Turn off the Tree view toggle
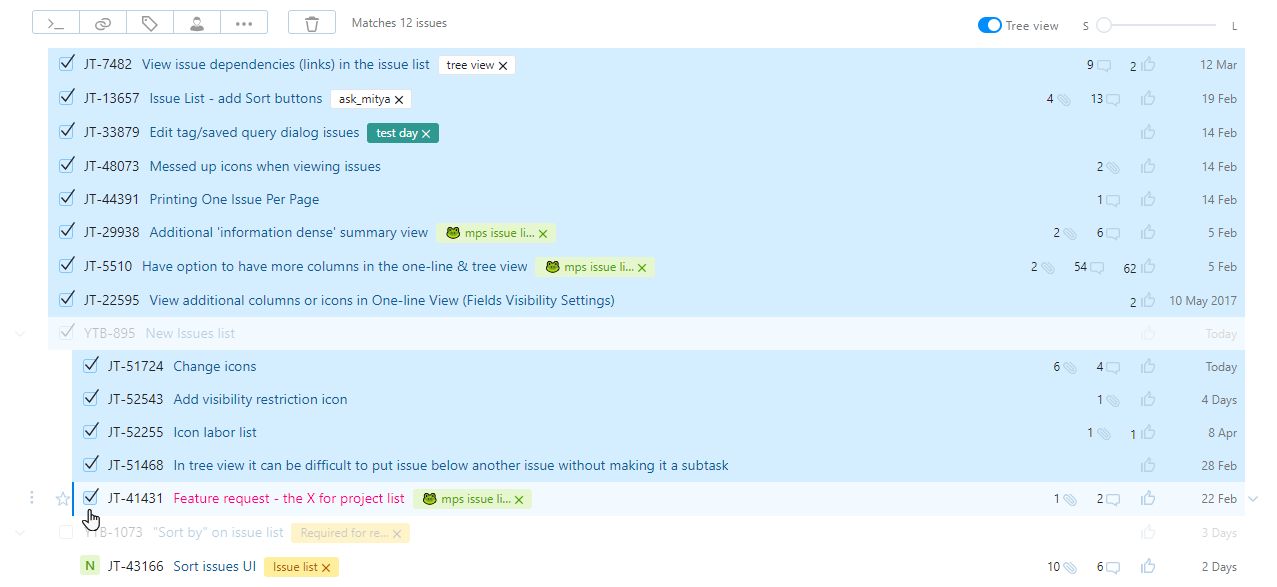1277x587 pixels. point(989,25)
